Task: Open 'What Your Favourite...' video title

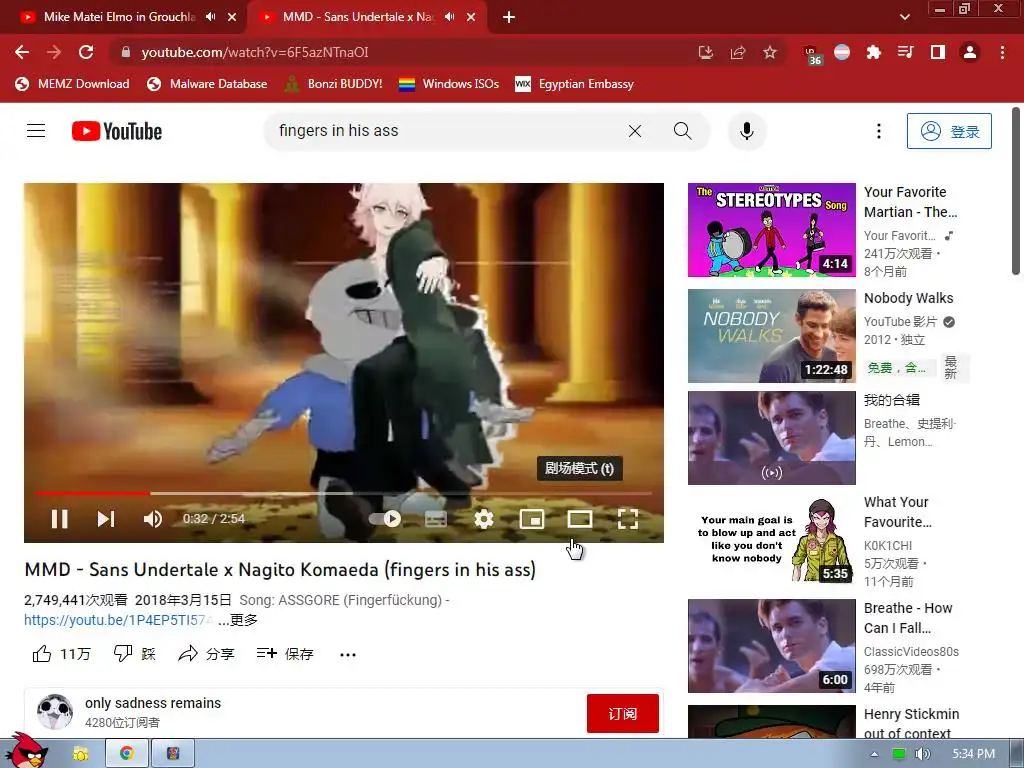Action: [897, 512]
